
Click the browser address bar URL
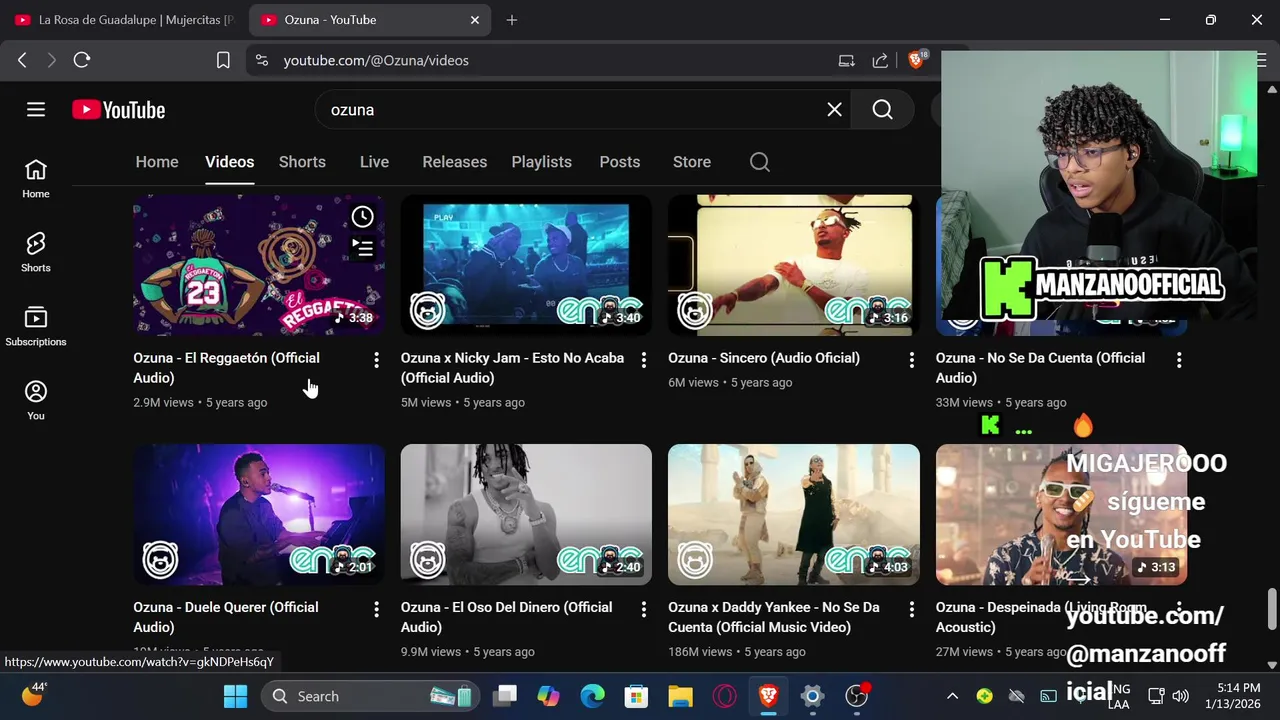376,60
